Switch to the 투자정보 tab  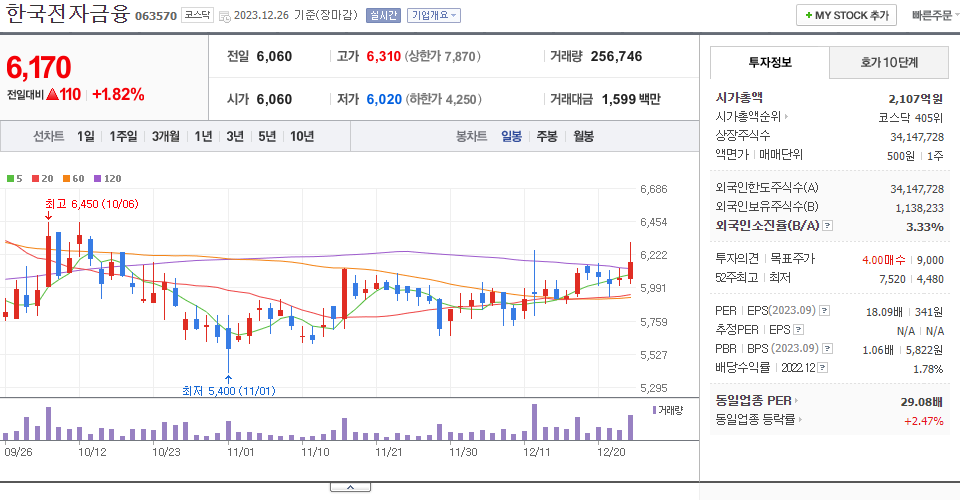(x=770, y=62)
